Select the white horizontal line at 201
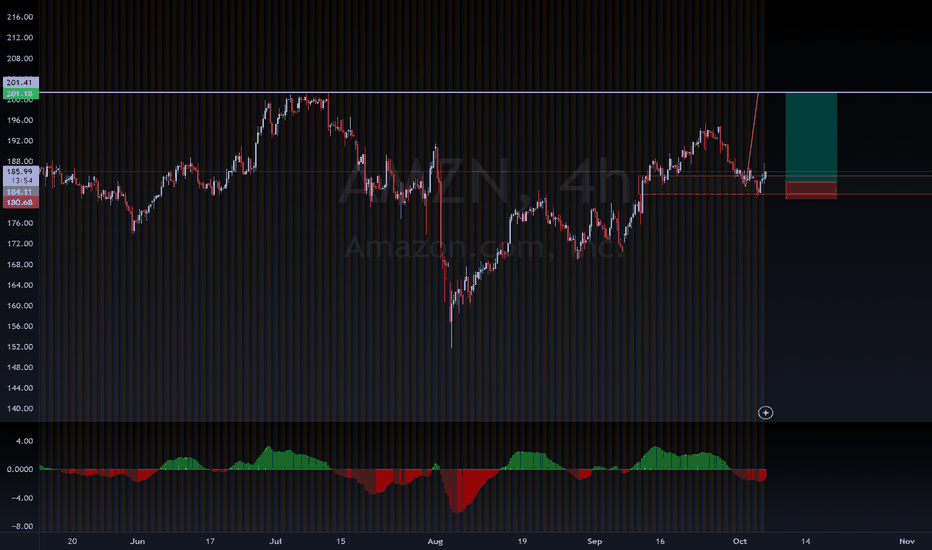 (x=485, y=92)
